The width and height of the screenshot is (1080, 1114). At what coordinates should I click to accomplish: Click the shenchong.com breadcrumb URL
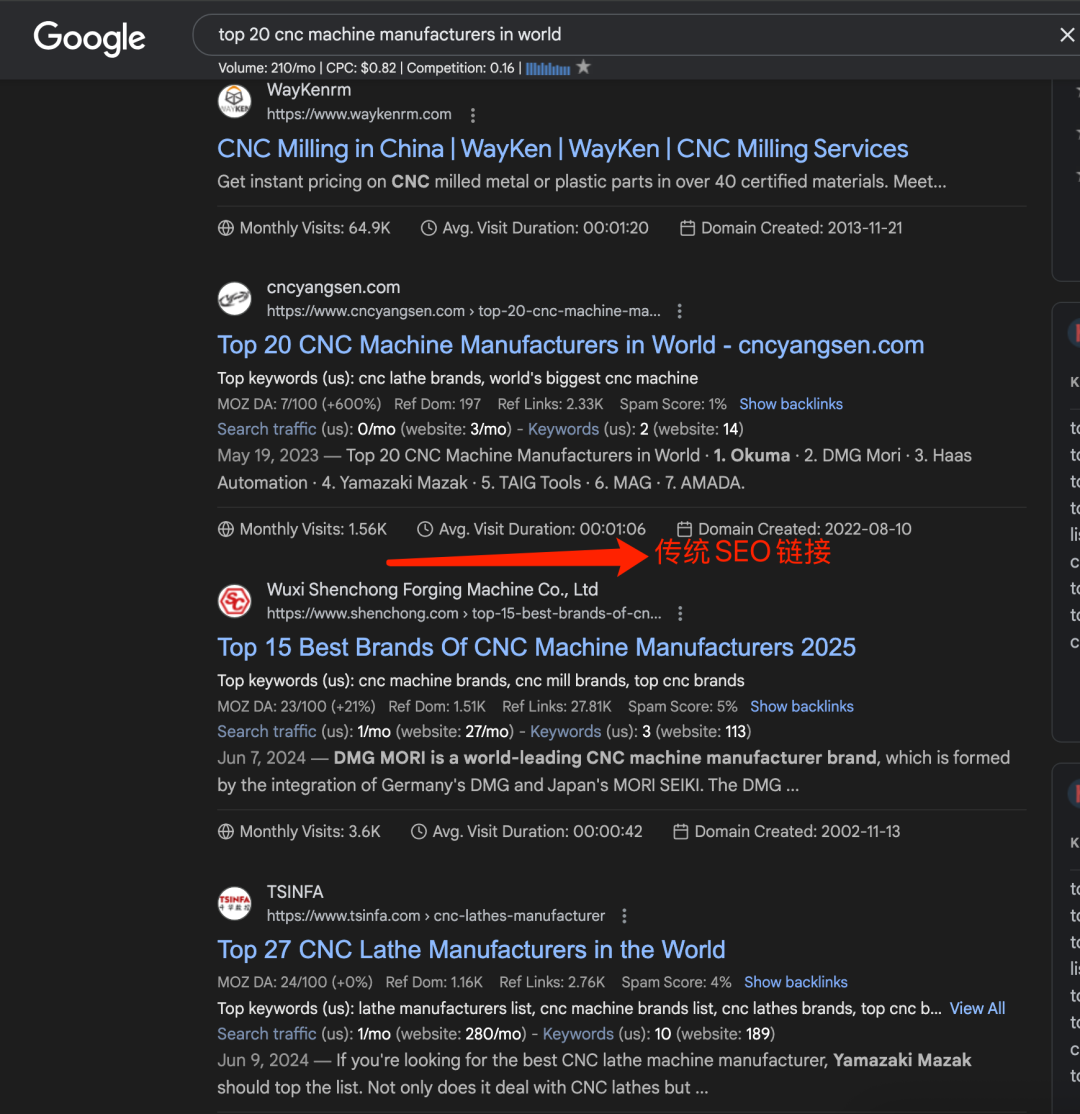464,613
